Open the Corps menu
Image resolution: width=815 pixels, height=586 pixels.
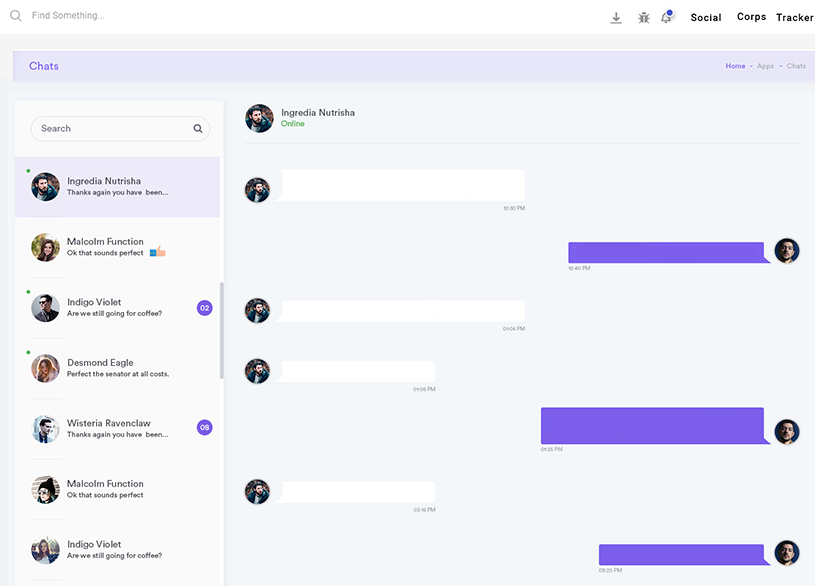click(x=751, y=17)
